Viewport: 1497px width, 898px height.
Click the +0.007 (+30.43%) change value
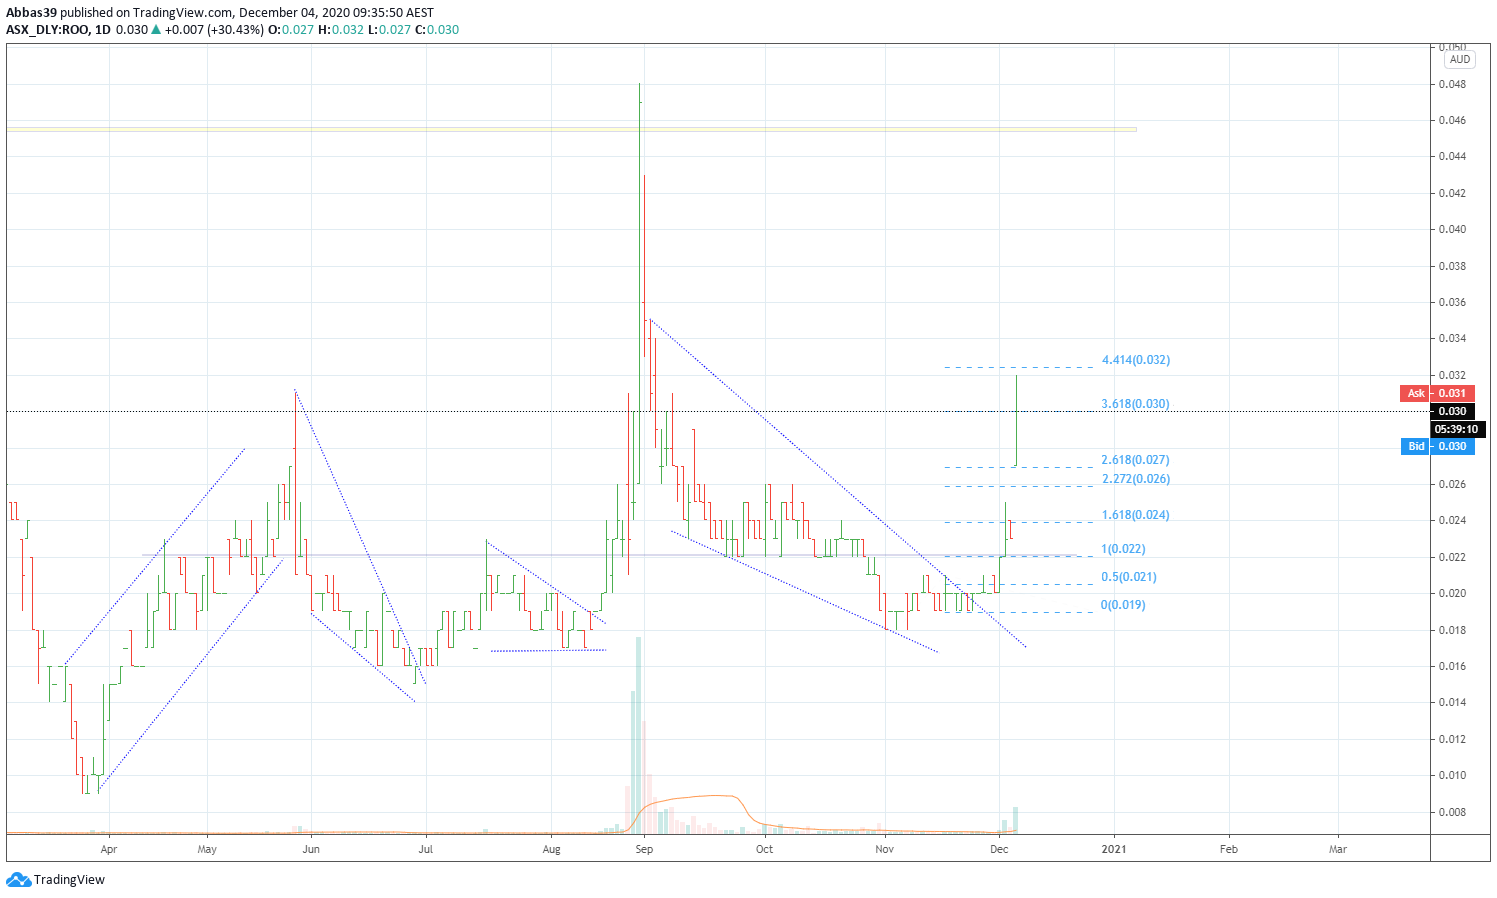(214, 30)
